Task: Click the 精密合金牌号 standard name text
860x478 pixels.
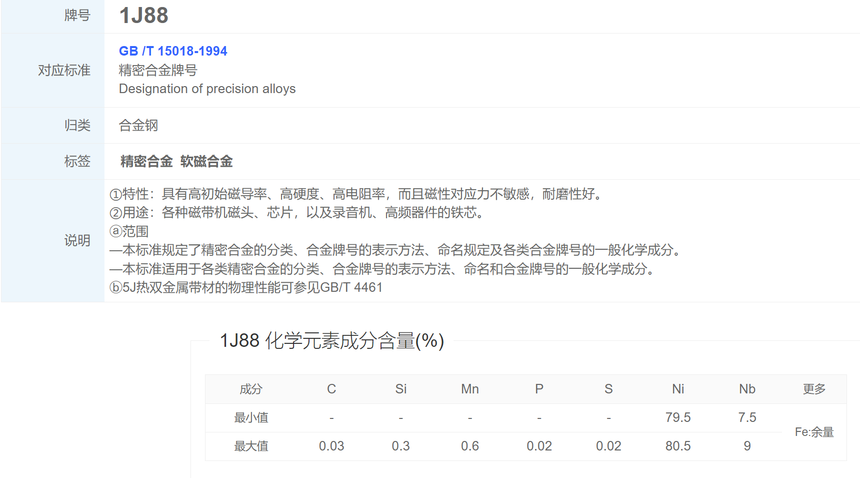Action: (x=158, y=70)
